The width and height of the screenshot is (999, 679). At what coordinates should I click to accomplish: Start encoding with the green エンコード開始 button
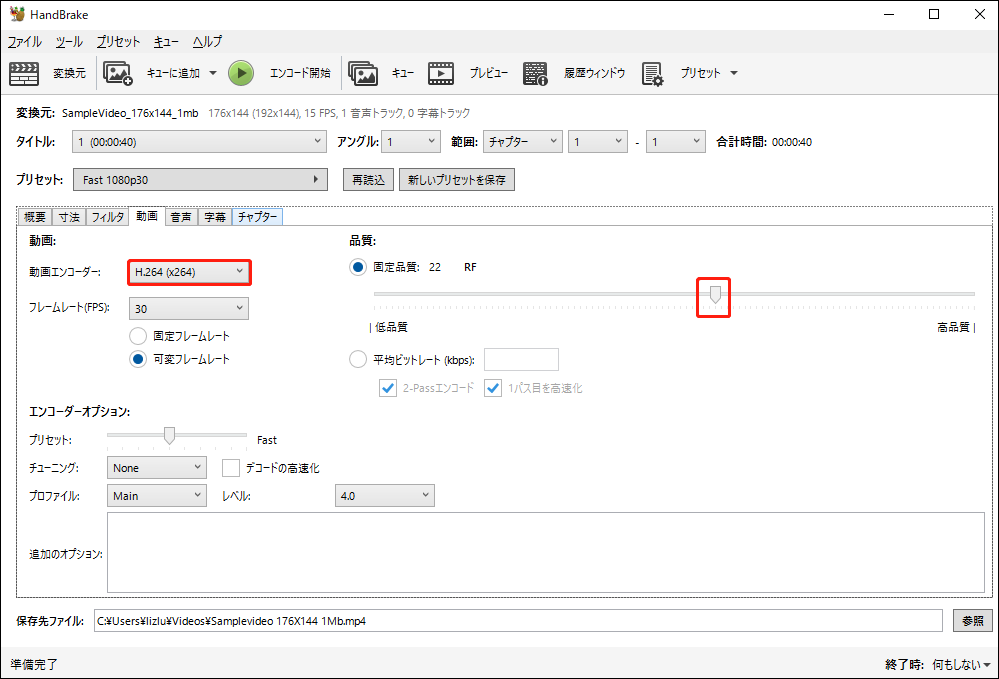click(x=240, y=71)
